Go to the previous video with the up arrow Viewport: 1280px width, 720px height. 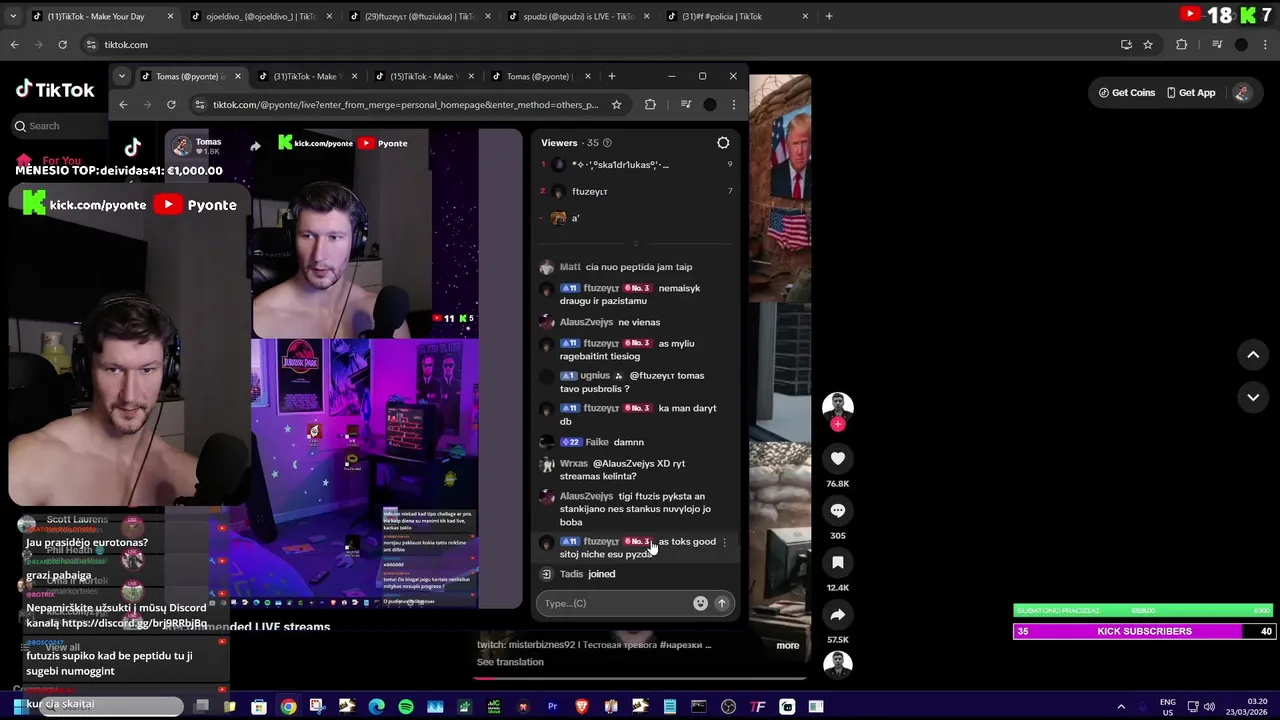[1253, 354]
